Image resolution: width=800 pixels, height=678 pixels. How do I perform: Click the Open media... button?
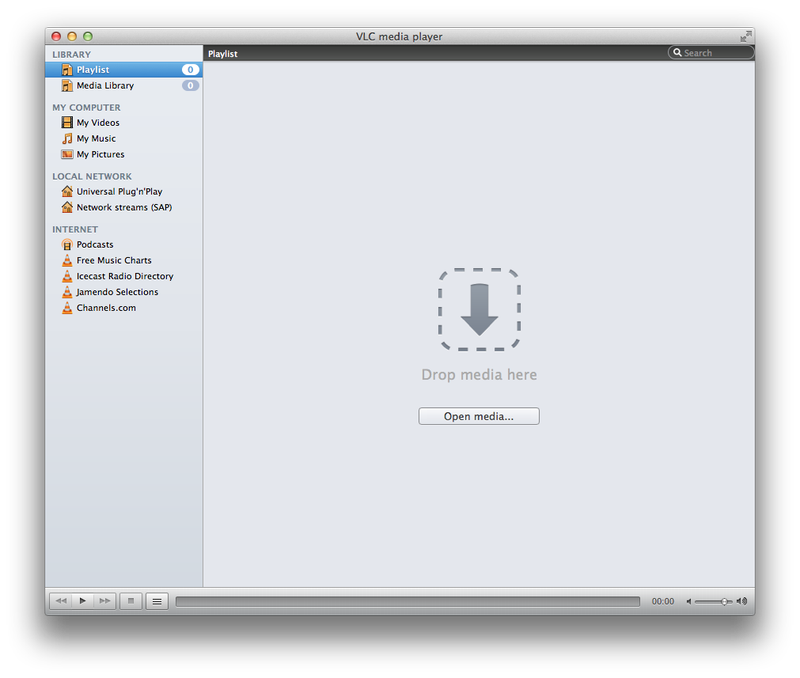(x=479, y=416)
